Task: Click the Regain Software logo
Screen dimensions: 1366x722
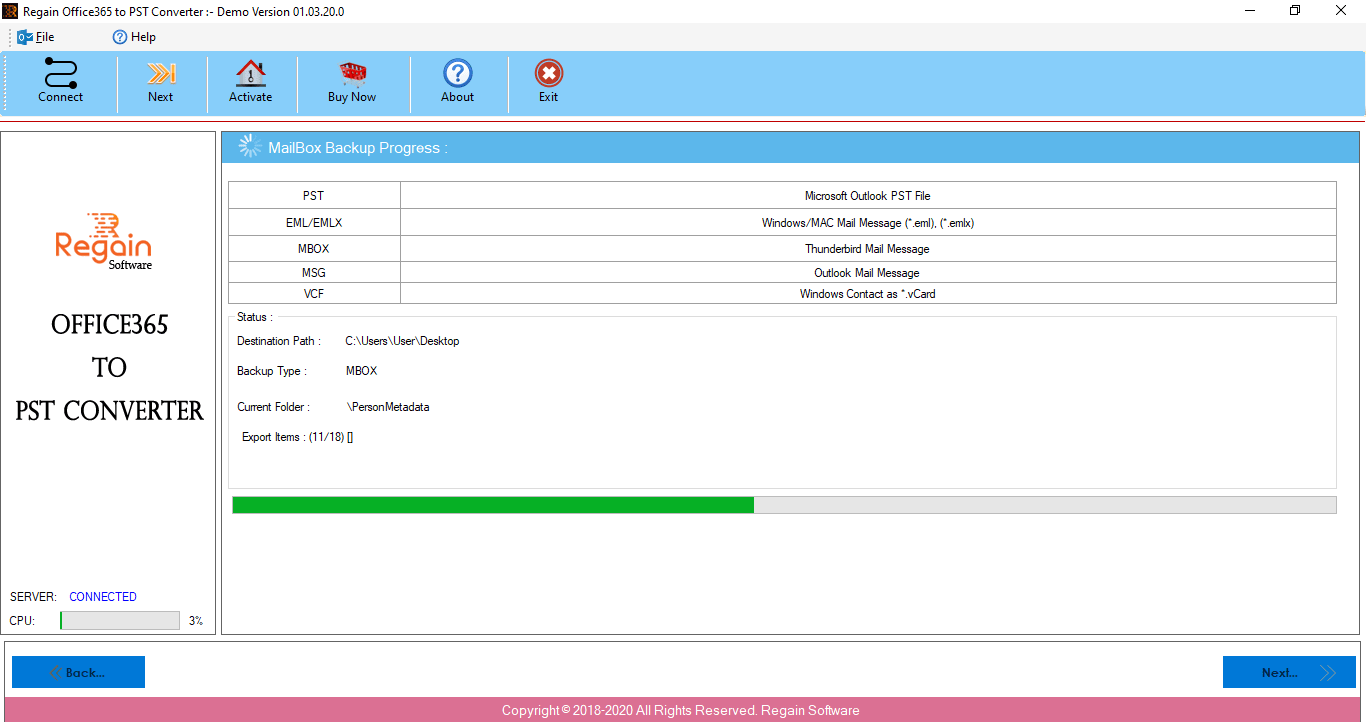Action: tap(103, 241)
